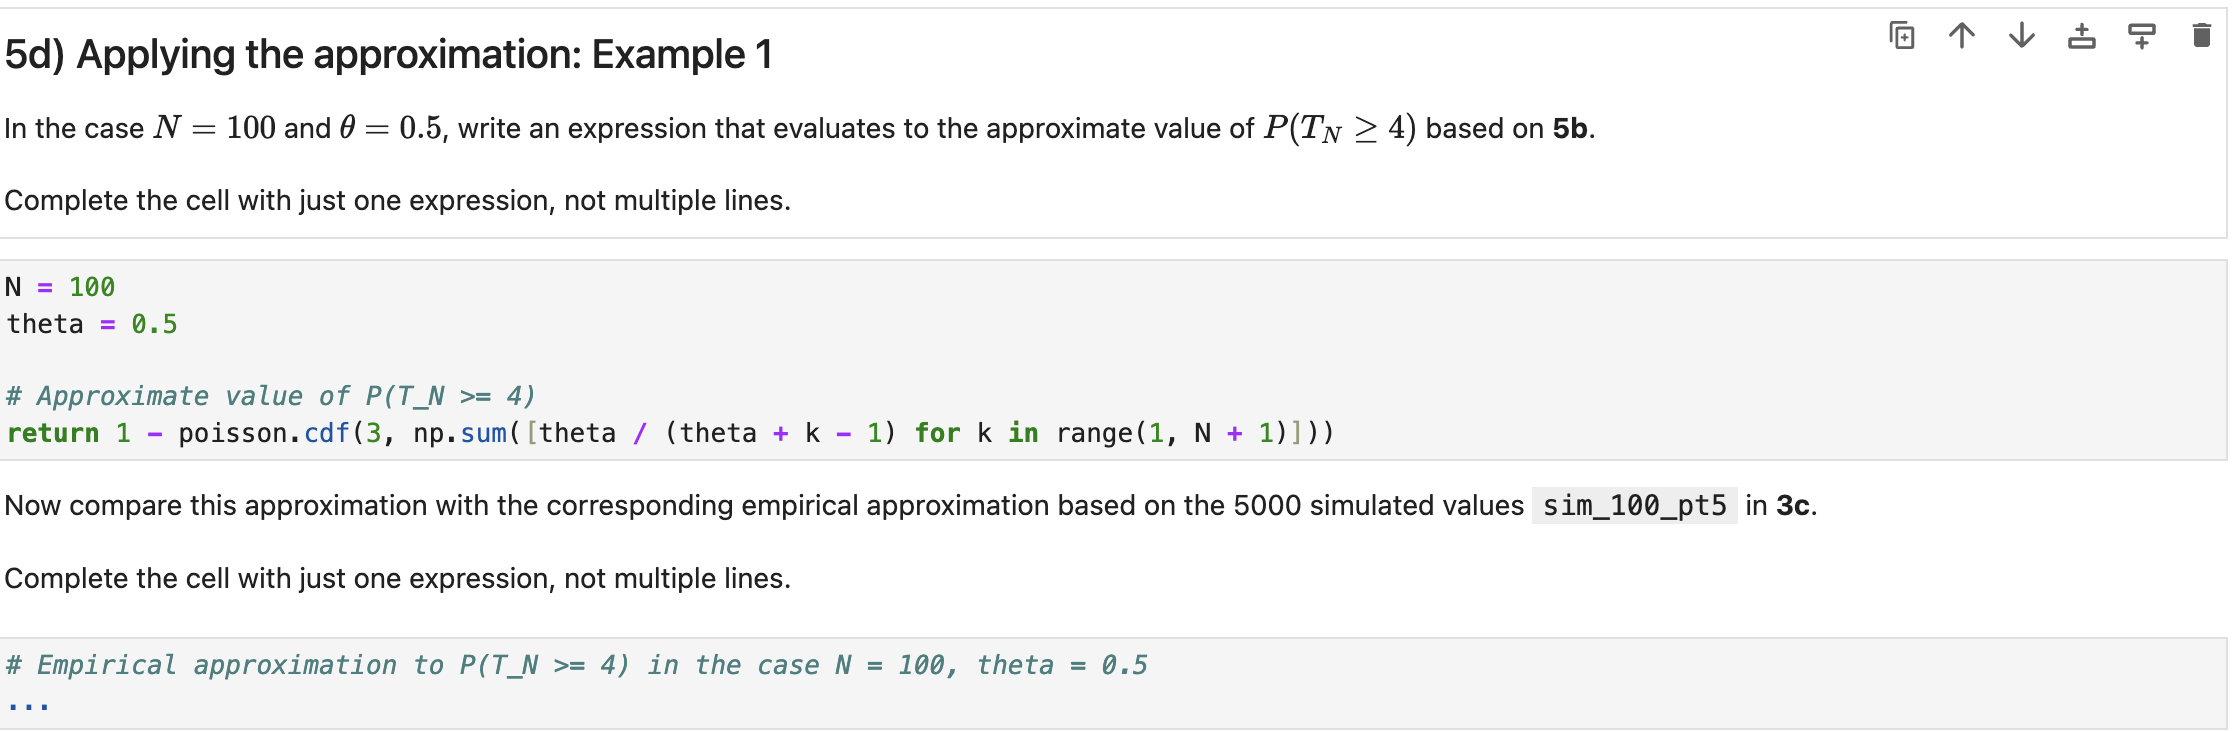Click inside the first code cell
Viewport: 2237px width, 731px height.
pos(600,360)
